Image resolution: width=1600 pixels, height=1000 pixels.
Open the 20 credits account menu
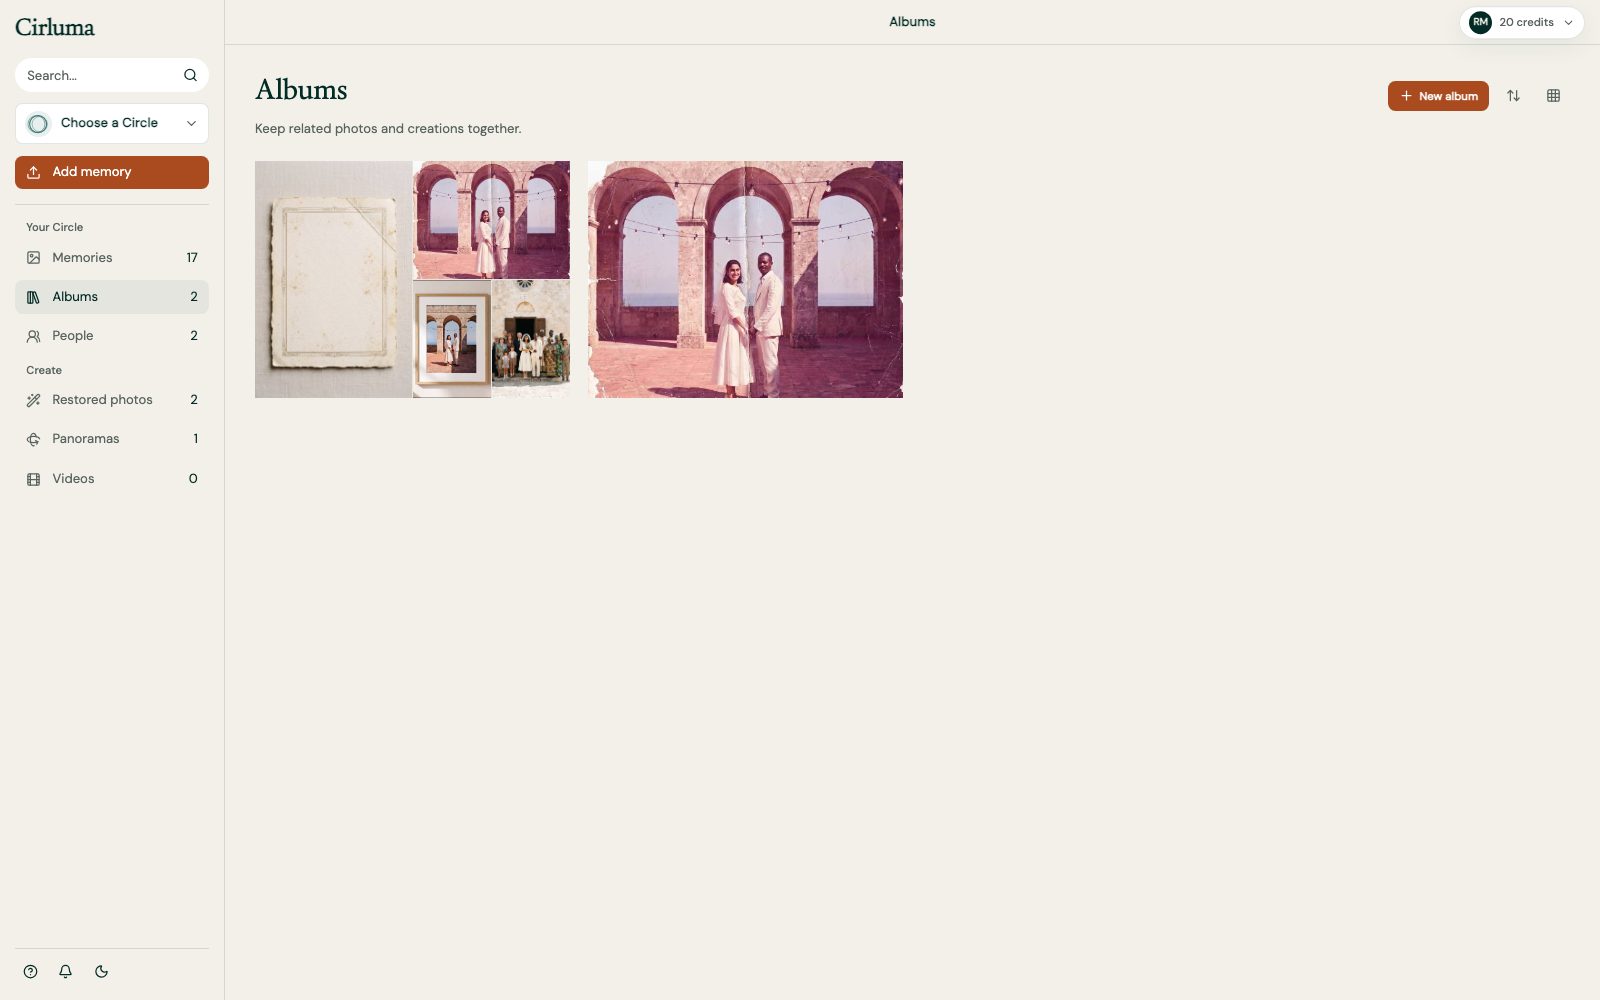click(1522, 22)
